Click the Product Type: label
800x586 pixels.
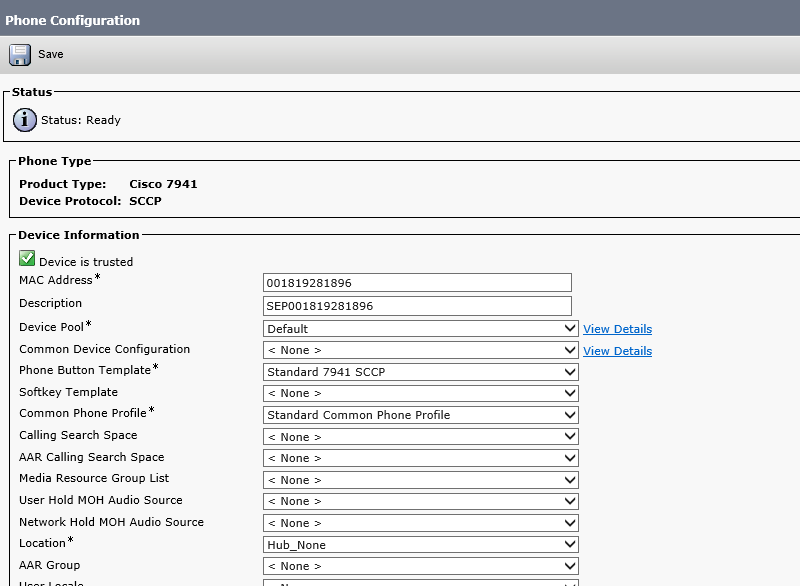(63, 184)
